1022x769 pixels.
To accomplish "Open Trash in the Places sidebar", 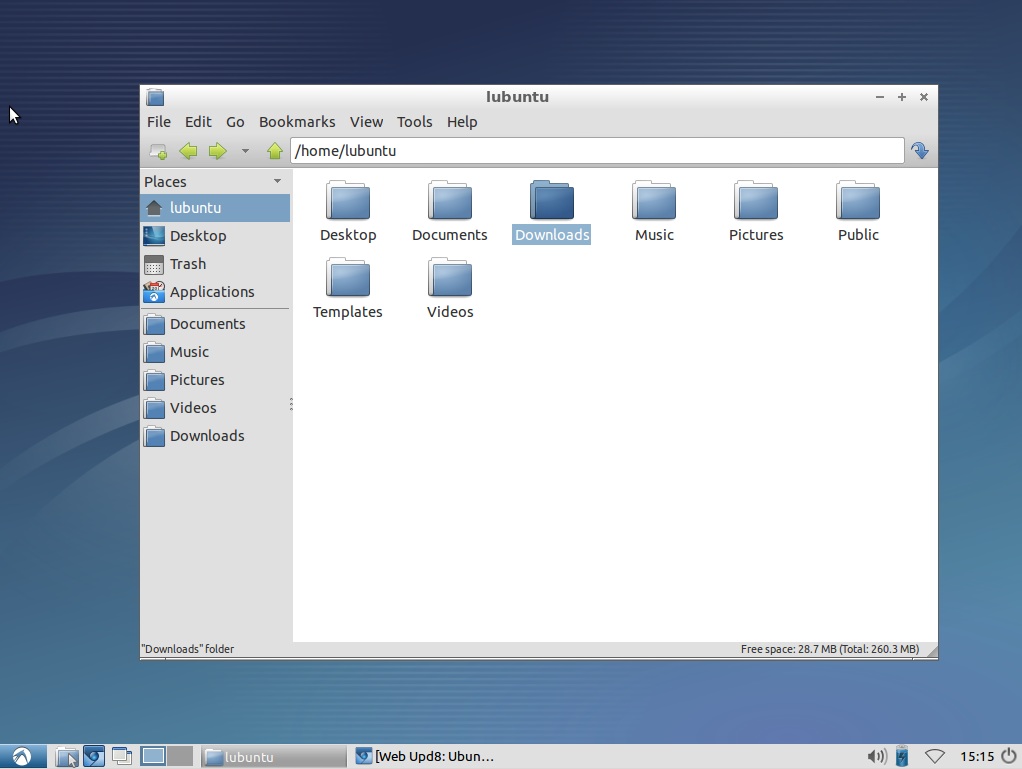I will click(187, 264).
